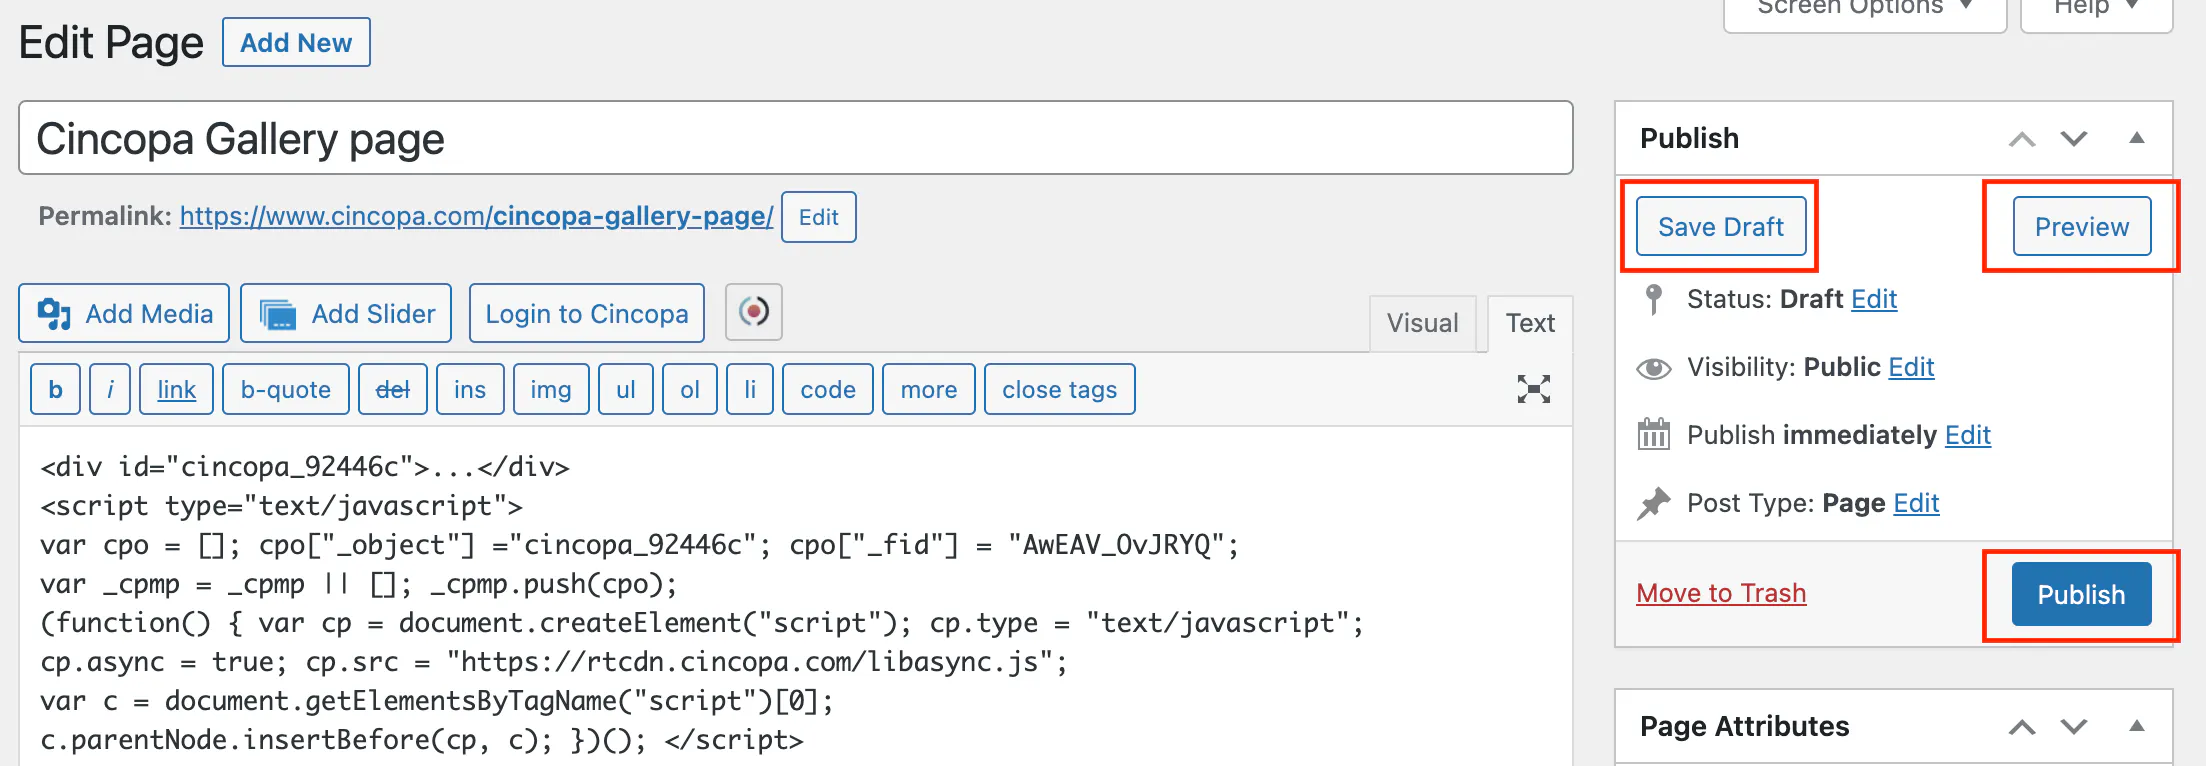Click the del quicktag button
The image size is (2206, 766).
pyautogui.click(x=392, y=389)
